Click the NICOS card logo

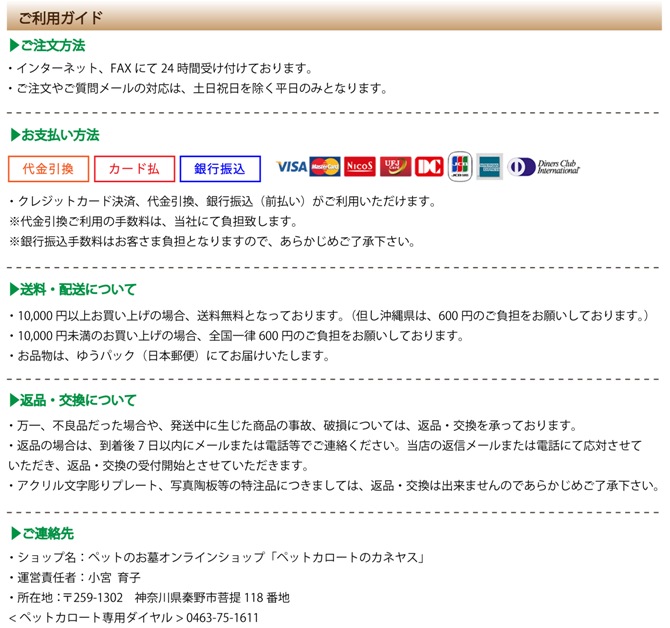[x=360, y=167]
